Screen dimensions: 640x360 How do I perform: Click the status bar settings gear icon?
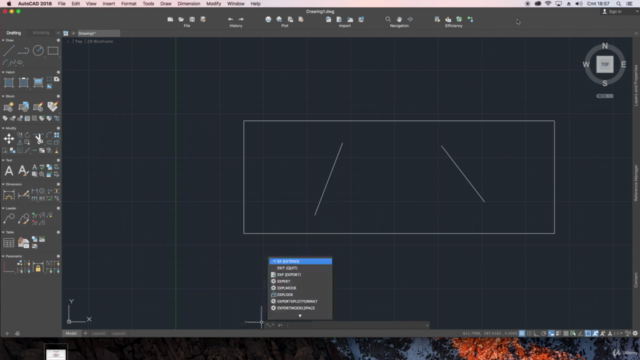click(x=635, y=333)
